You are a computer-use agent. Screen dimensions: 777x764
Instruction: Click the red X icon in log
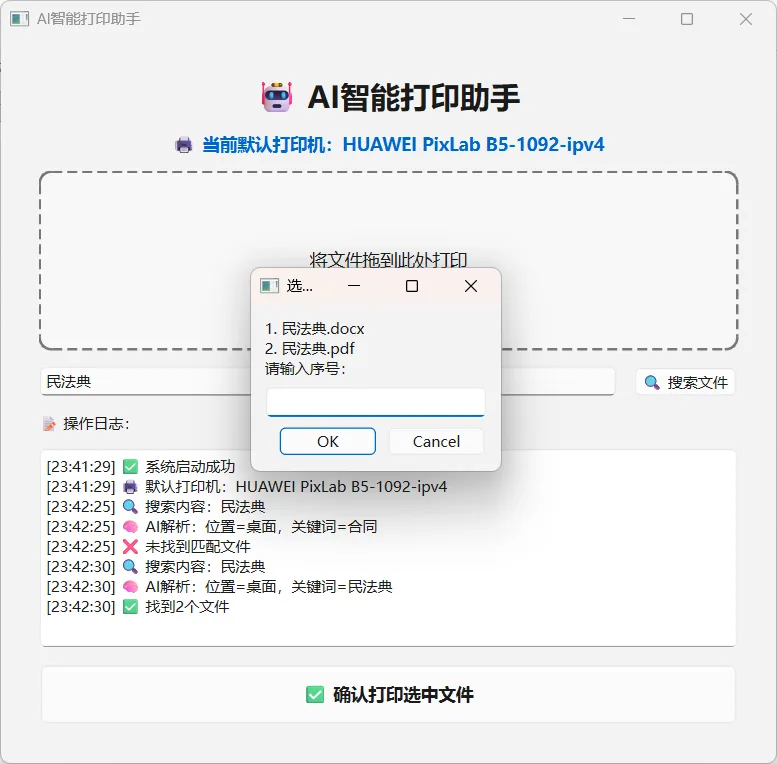(130, 546)
